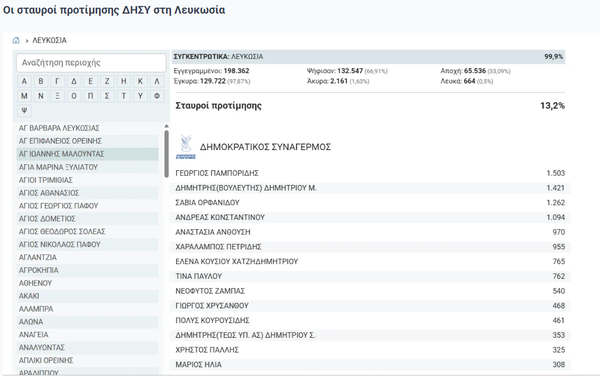Click candidate ΑΝΑΣΤΑΣΙΑ ΑΝΘΟΥΣΗ row

[x=370, y=232]
